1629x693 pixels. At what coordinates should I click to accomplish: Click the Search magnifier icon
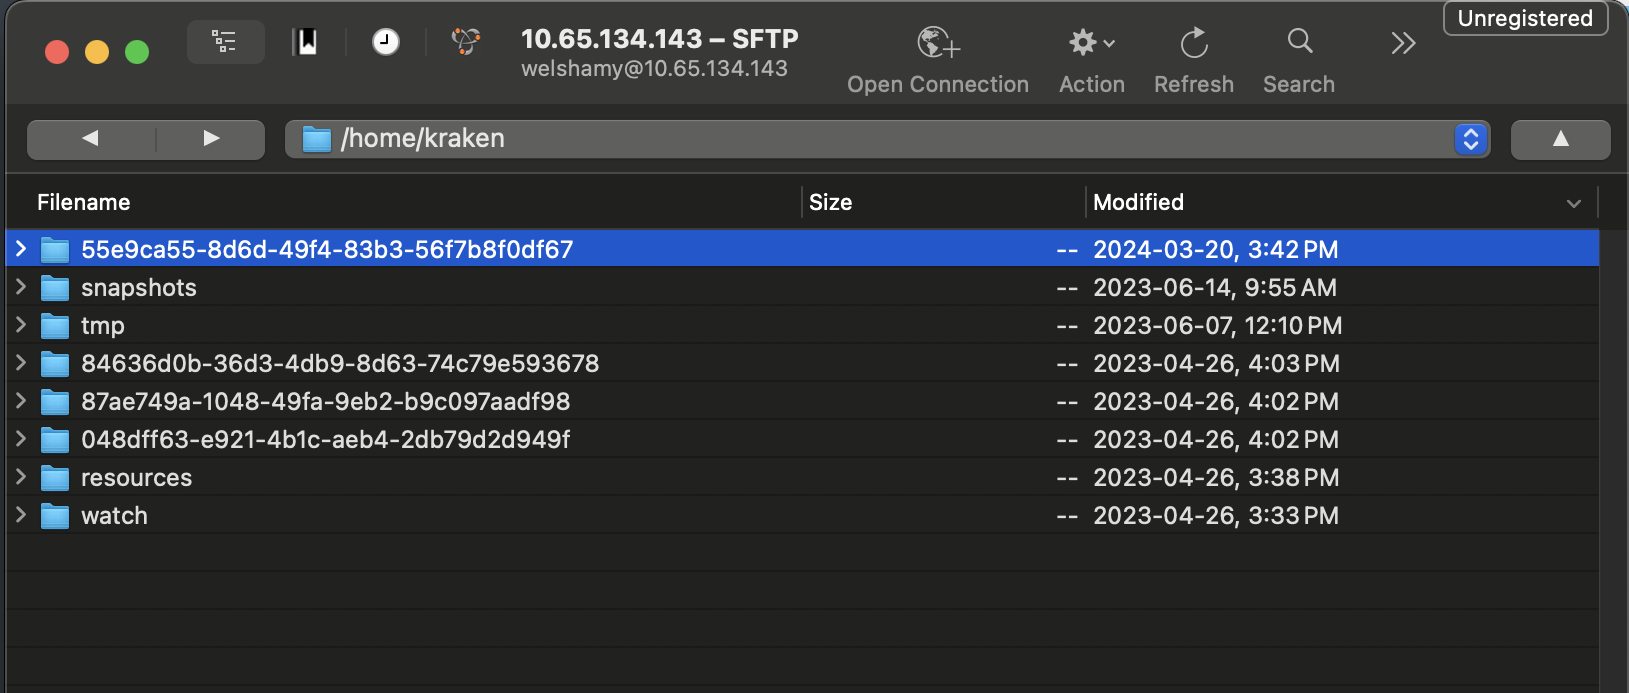pos(1299,42)
